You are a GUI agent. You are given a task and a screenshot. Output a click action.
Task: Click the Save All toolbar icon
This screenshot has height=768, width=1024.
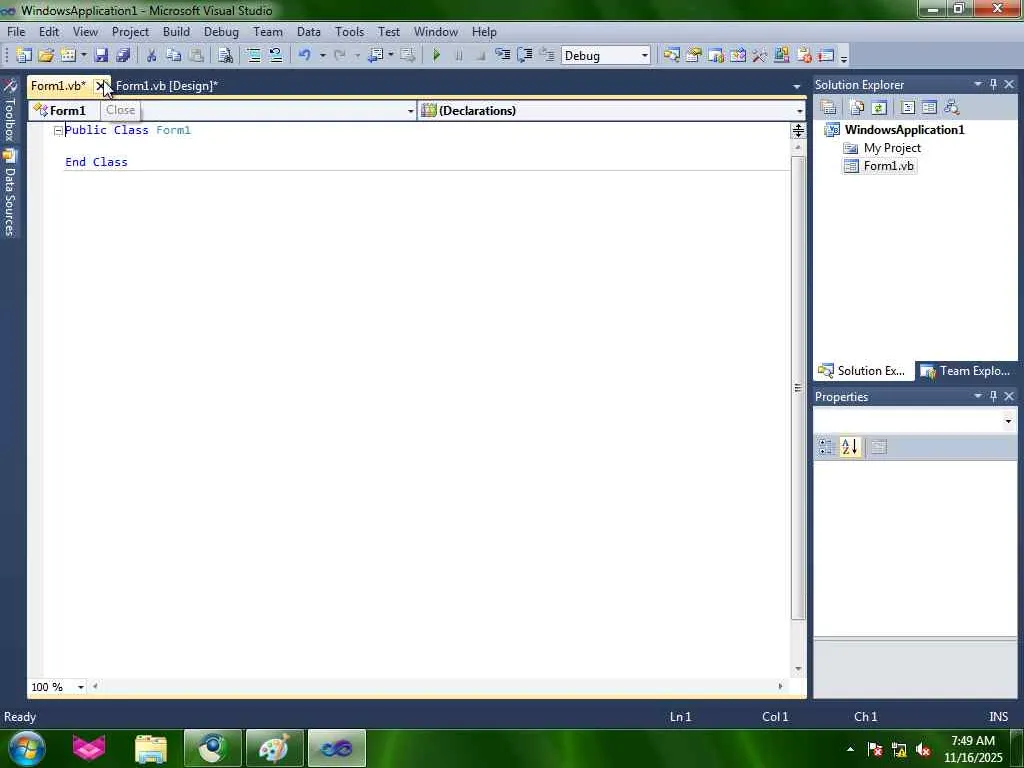pyautogui.click(x=123, y=56)
